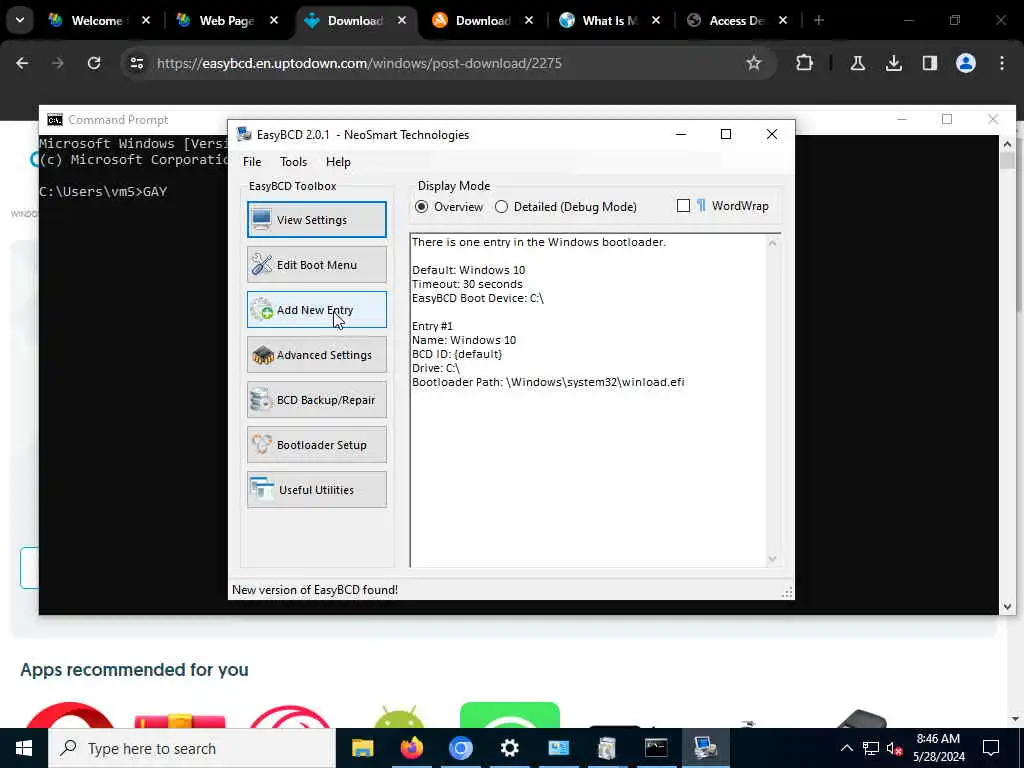The width and height of the screenshot is (1024, 768).
Task: Open EasyBCD File menu
Action: (251, 162)
